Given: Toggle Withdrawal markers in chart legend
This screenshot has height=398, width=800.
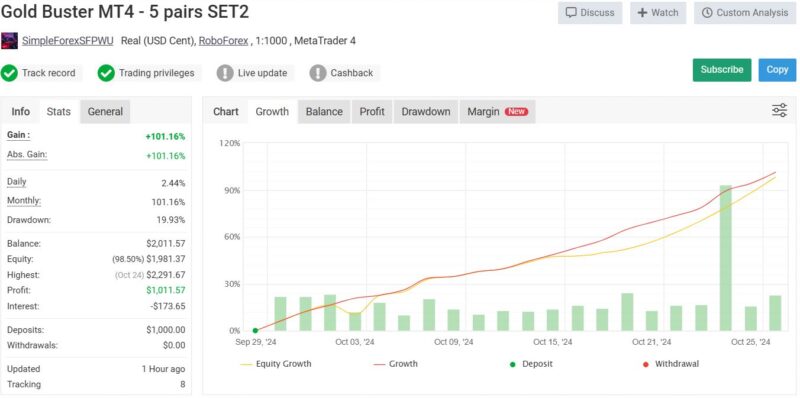Looking at the screenshot, I should tap(670, 364).
